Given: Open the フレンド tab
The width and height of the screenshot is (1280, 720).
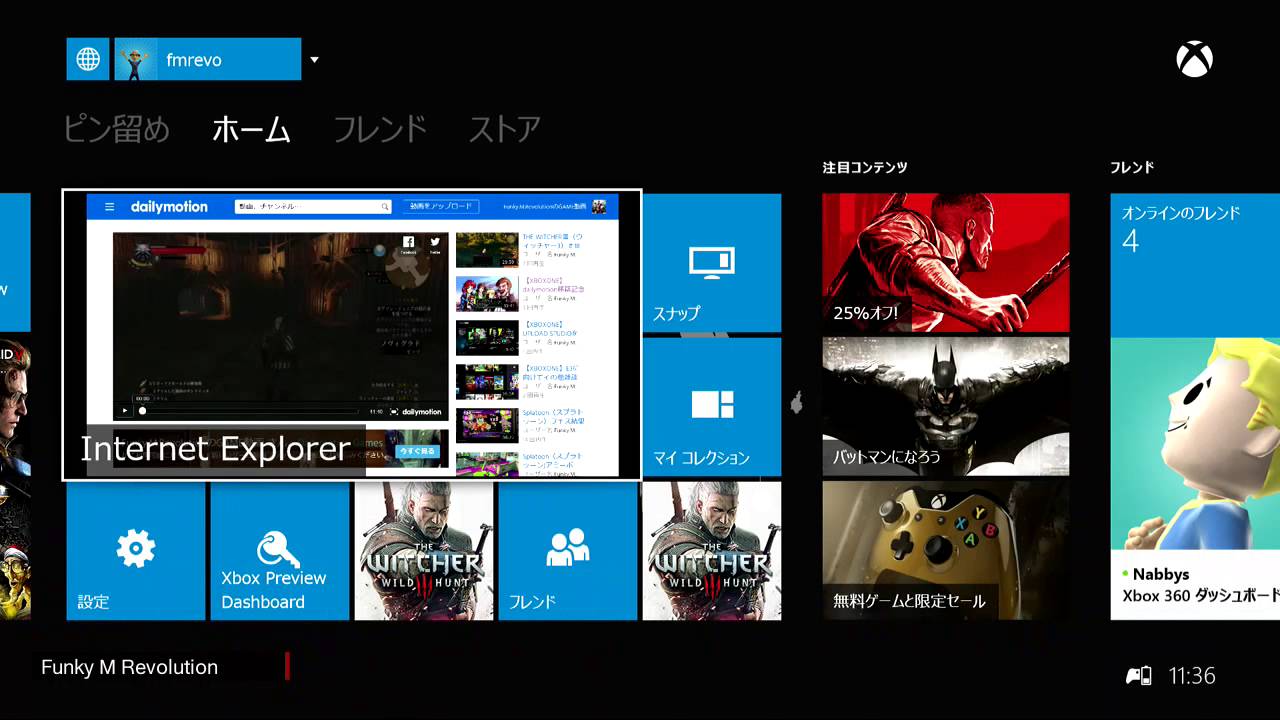Looking at the screenshot, I should [379, 129].
